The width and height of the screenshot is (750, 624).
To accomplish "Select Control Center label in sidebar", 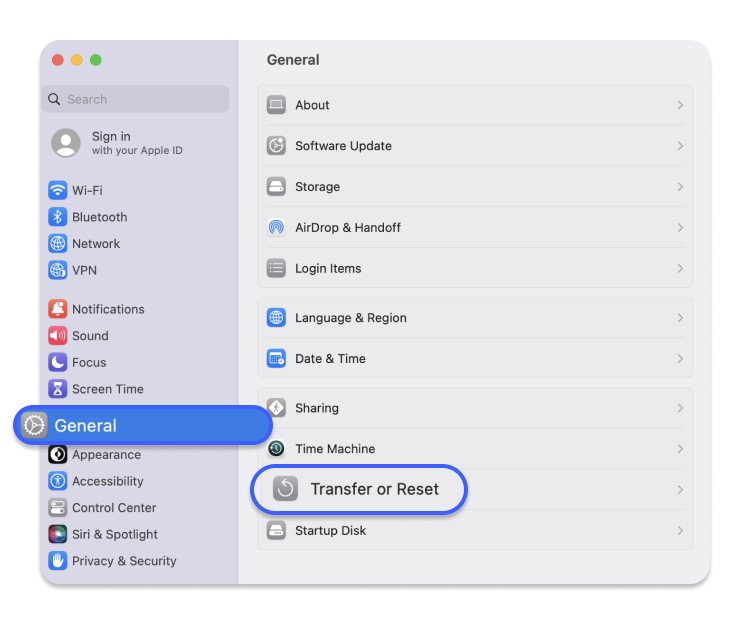I will pyautogui.click(x=114, y=507).
